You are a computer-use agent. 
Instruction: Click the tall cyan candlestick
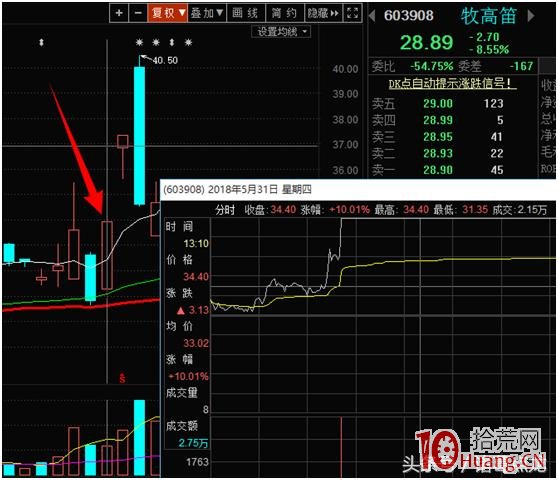coord(139,136)
